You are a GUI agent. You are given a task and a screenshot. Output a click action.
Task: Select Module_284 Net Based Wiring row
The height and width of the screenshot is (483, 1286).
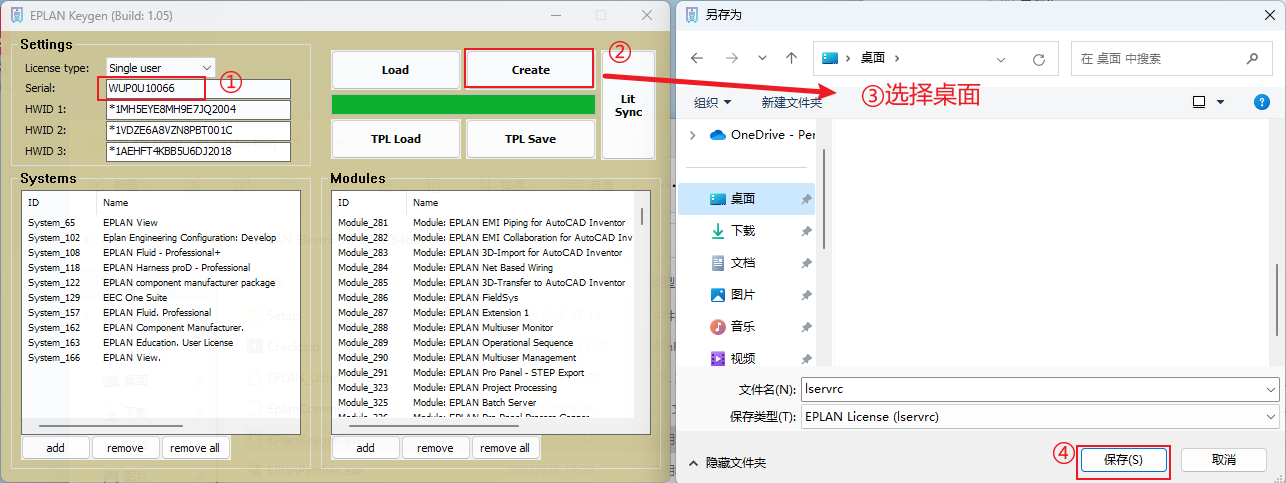click(485, 267)
